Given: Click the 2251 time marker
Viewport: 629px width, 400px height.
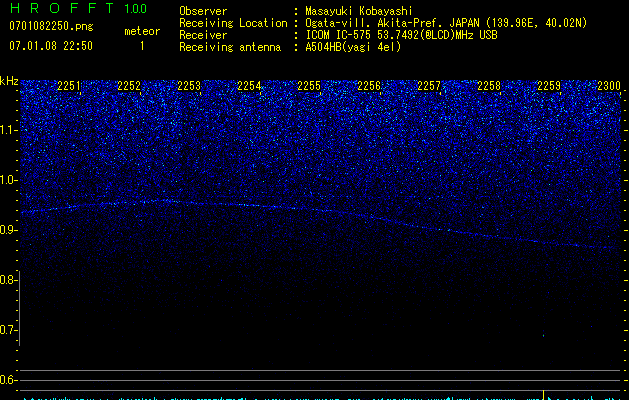Looking at the screenshot, I should point(69,87).
